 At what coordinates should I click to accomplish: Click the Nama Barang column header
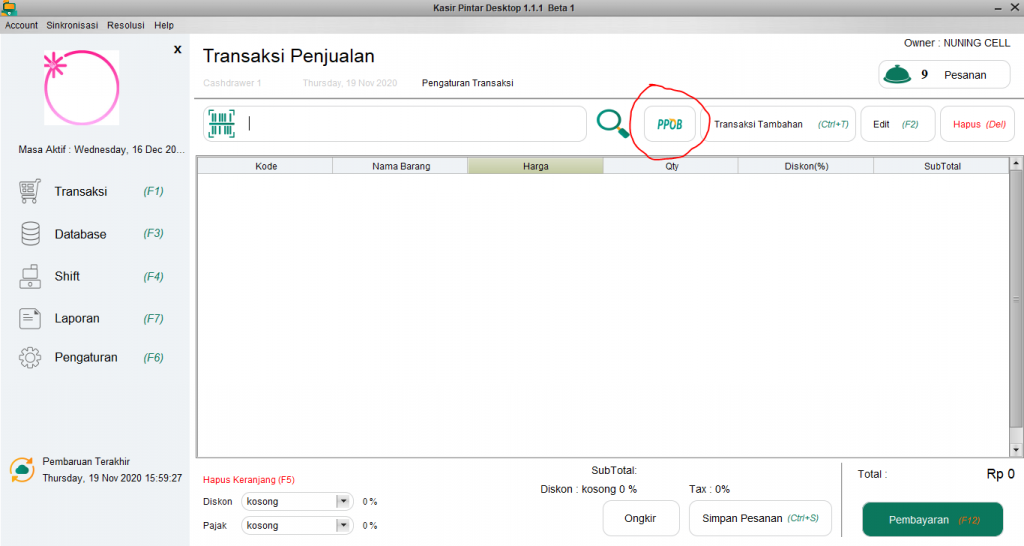pos(400,166)
